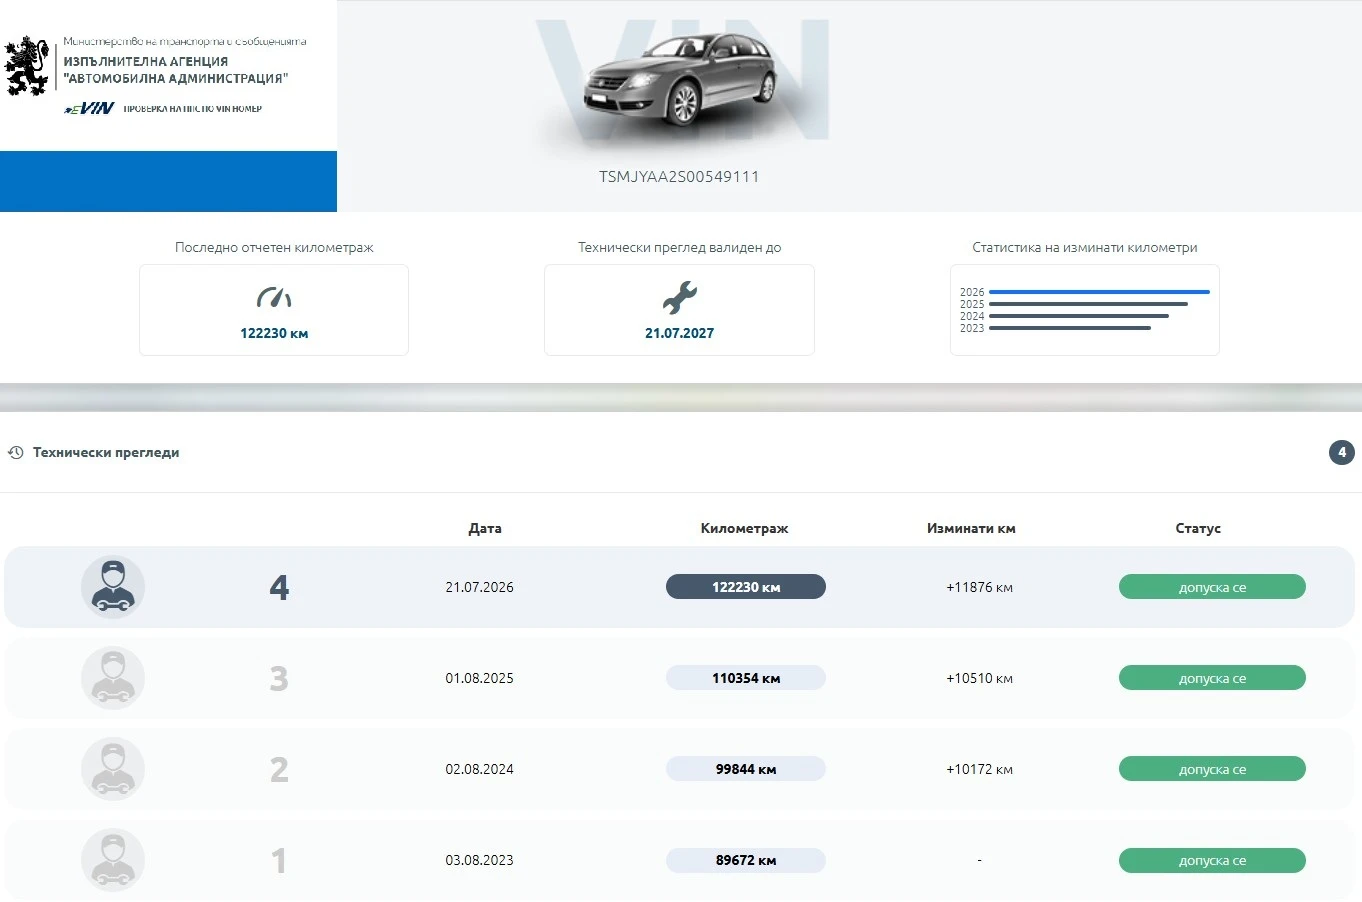
Task: Click the wrench icon above 21.07.2027
Action: coord(679,297)
